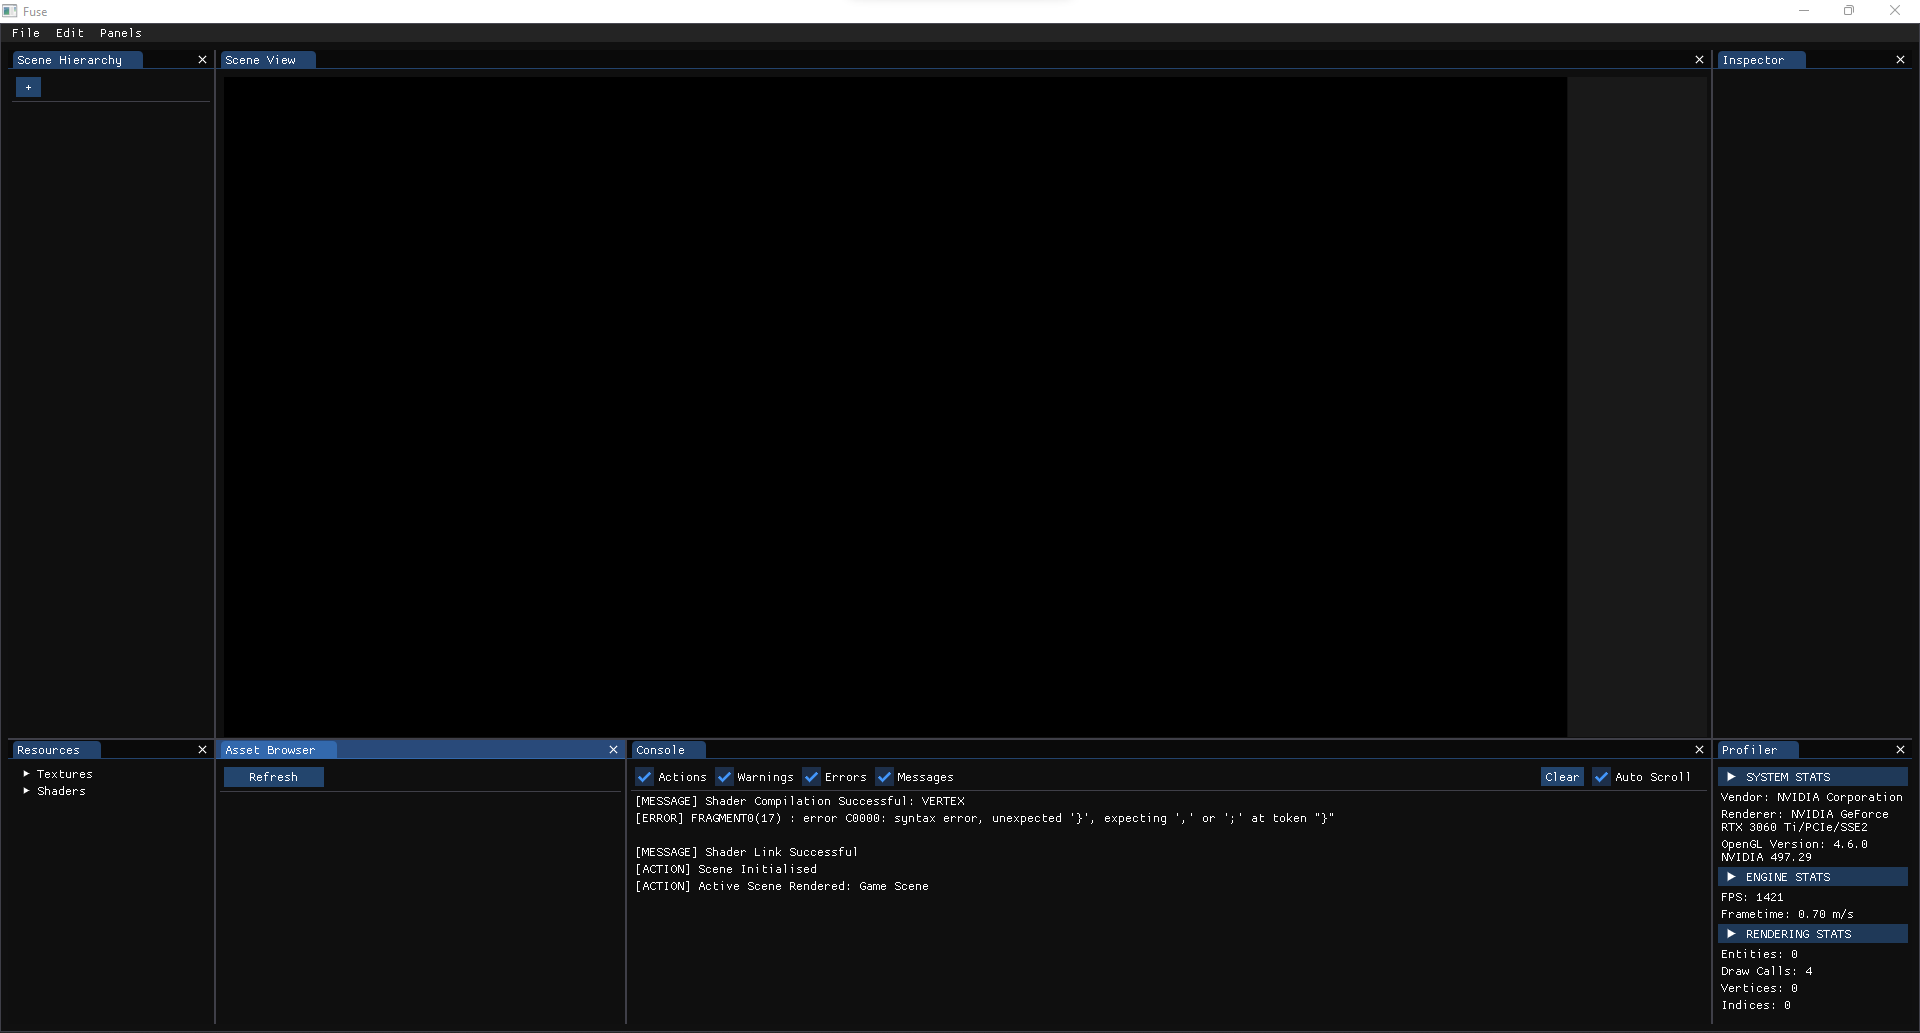Screen dimensions: 1920x1033
Task: Collapse the RENDERING STATS section
Action: pos(1812,934)
